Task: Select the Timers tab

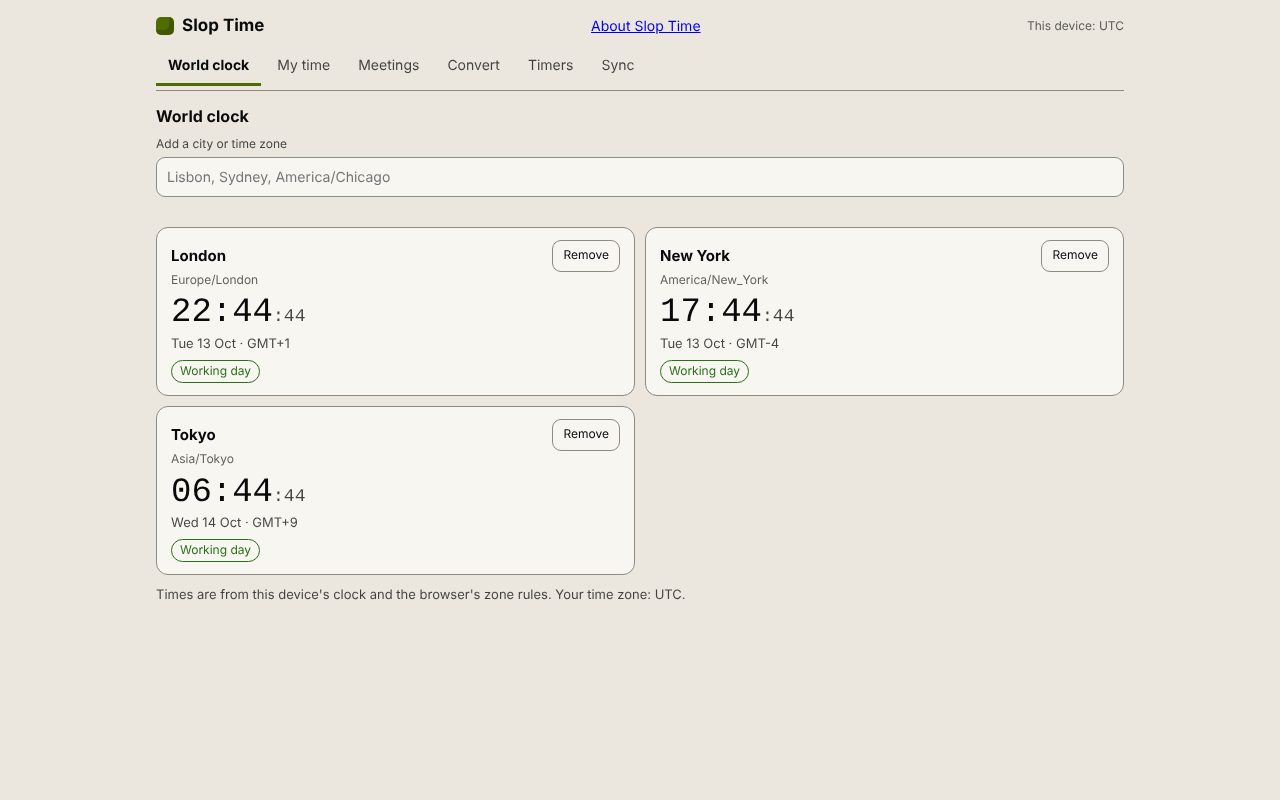Action: [x=550, y=65]
